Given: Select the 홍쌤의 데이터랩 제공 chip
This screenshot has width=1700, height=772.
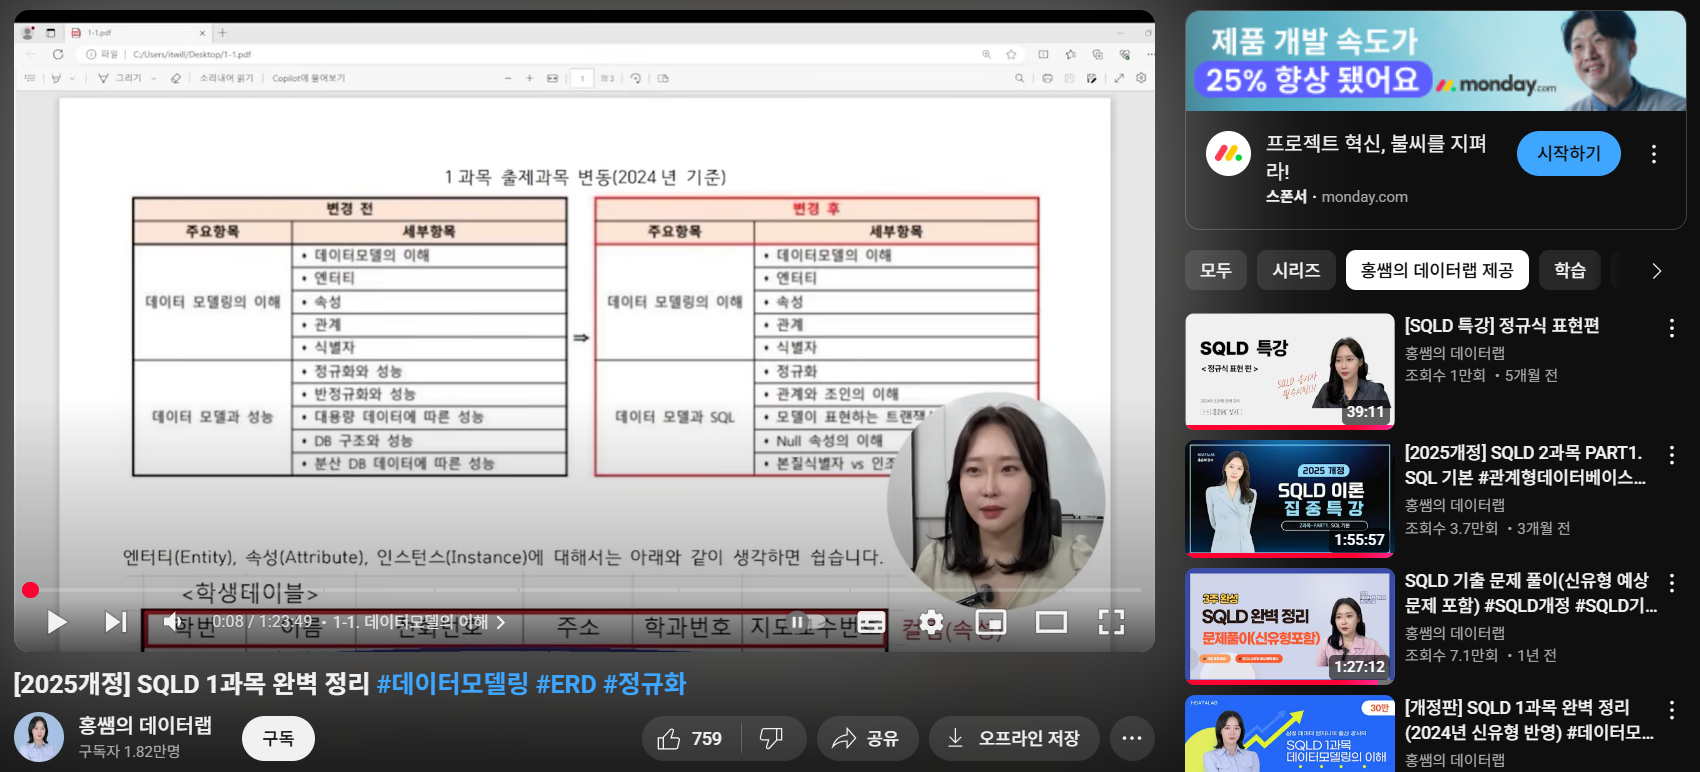Looking at the screenshot, I should [x=1437, y=270].
